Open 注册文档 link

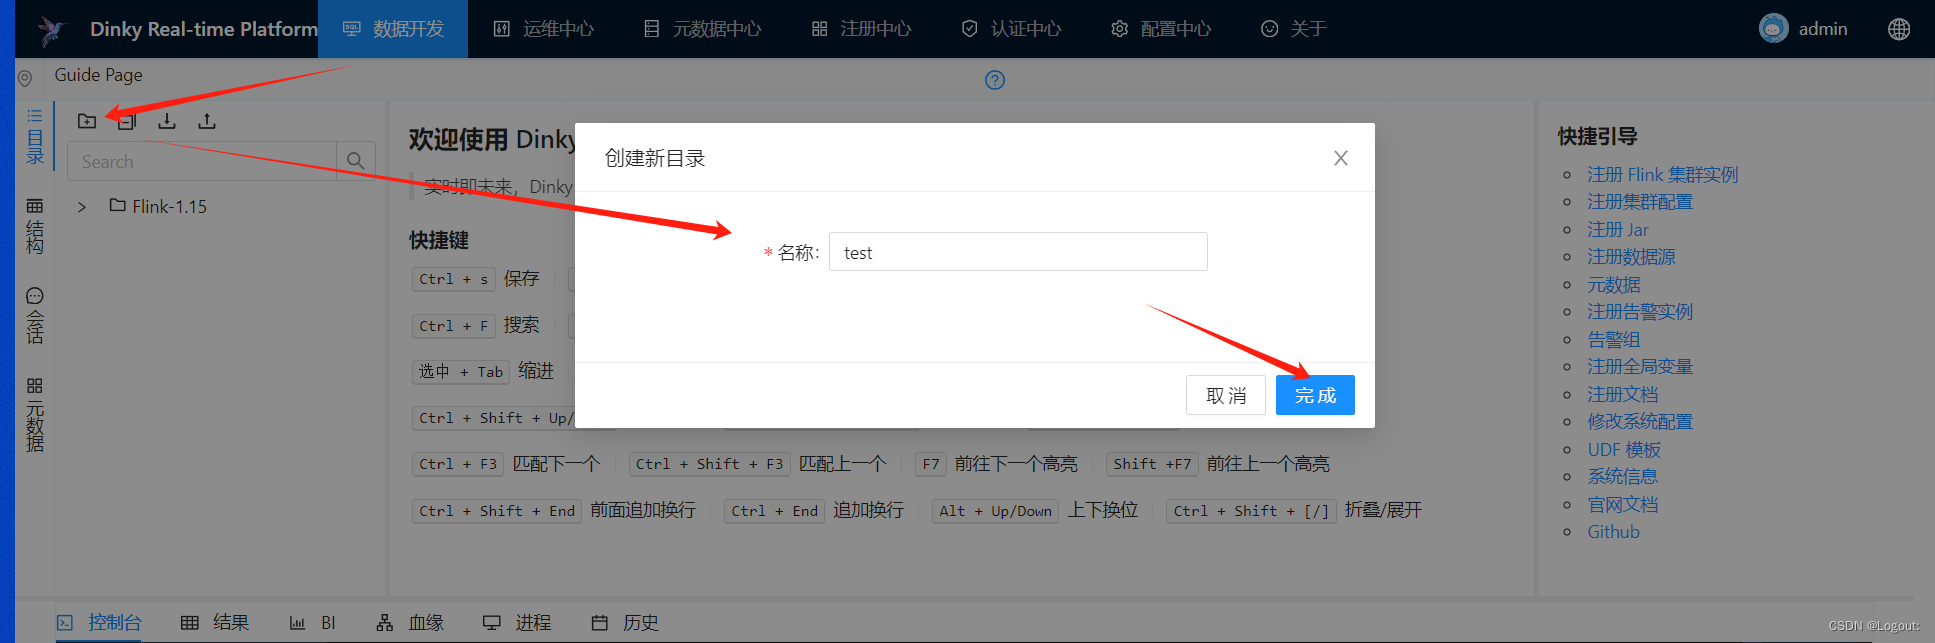(x=1622, y=394)
